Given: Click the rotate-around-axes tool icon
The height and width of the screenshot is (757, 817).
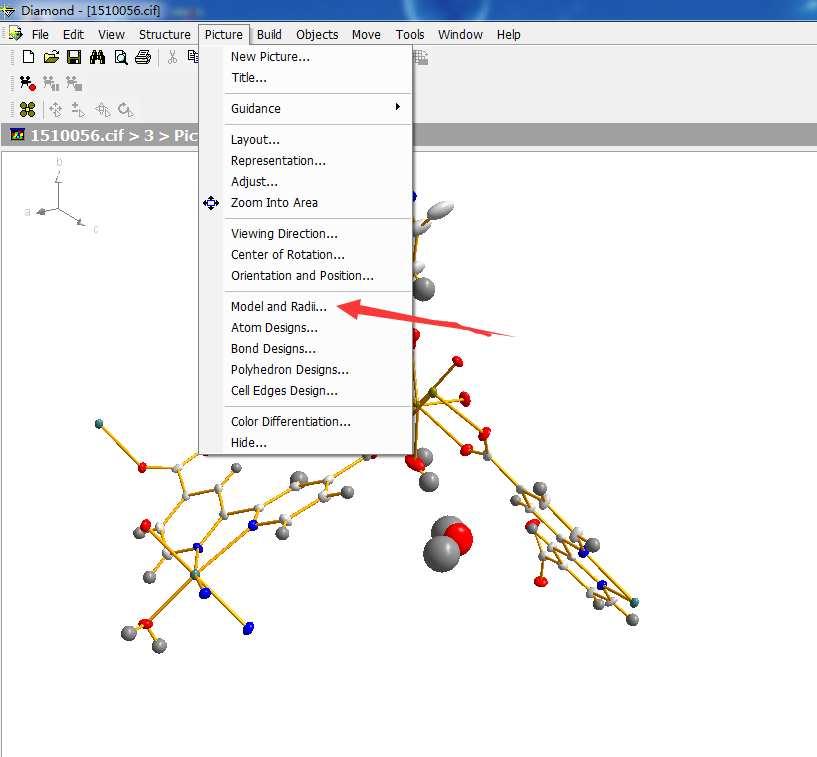Looking at the screenshot, I should pos(103,109).
